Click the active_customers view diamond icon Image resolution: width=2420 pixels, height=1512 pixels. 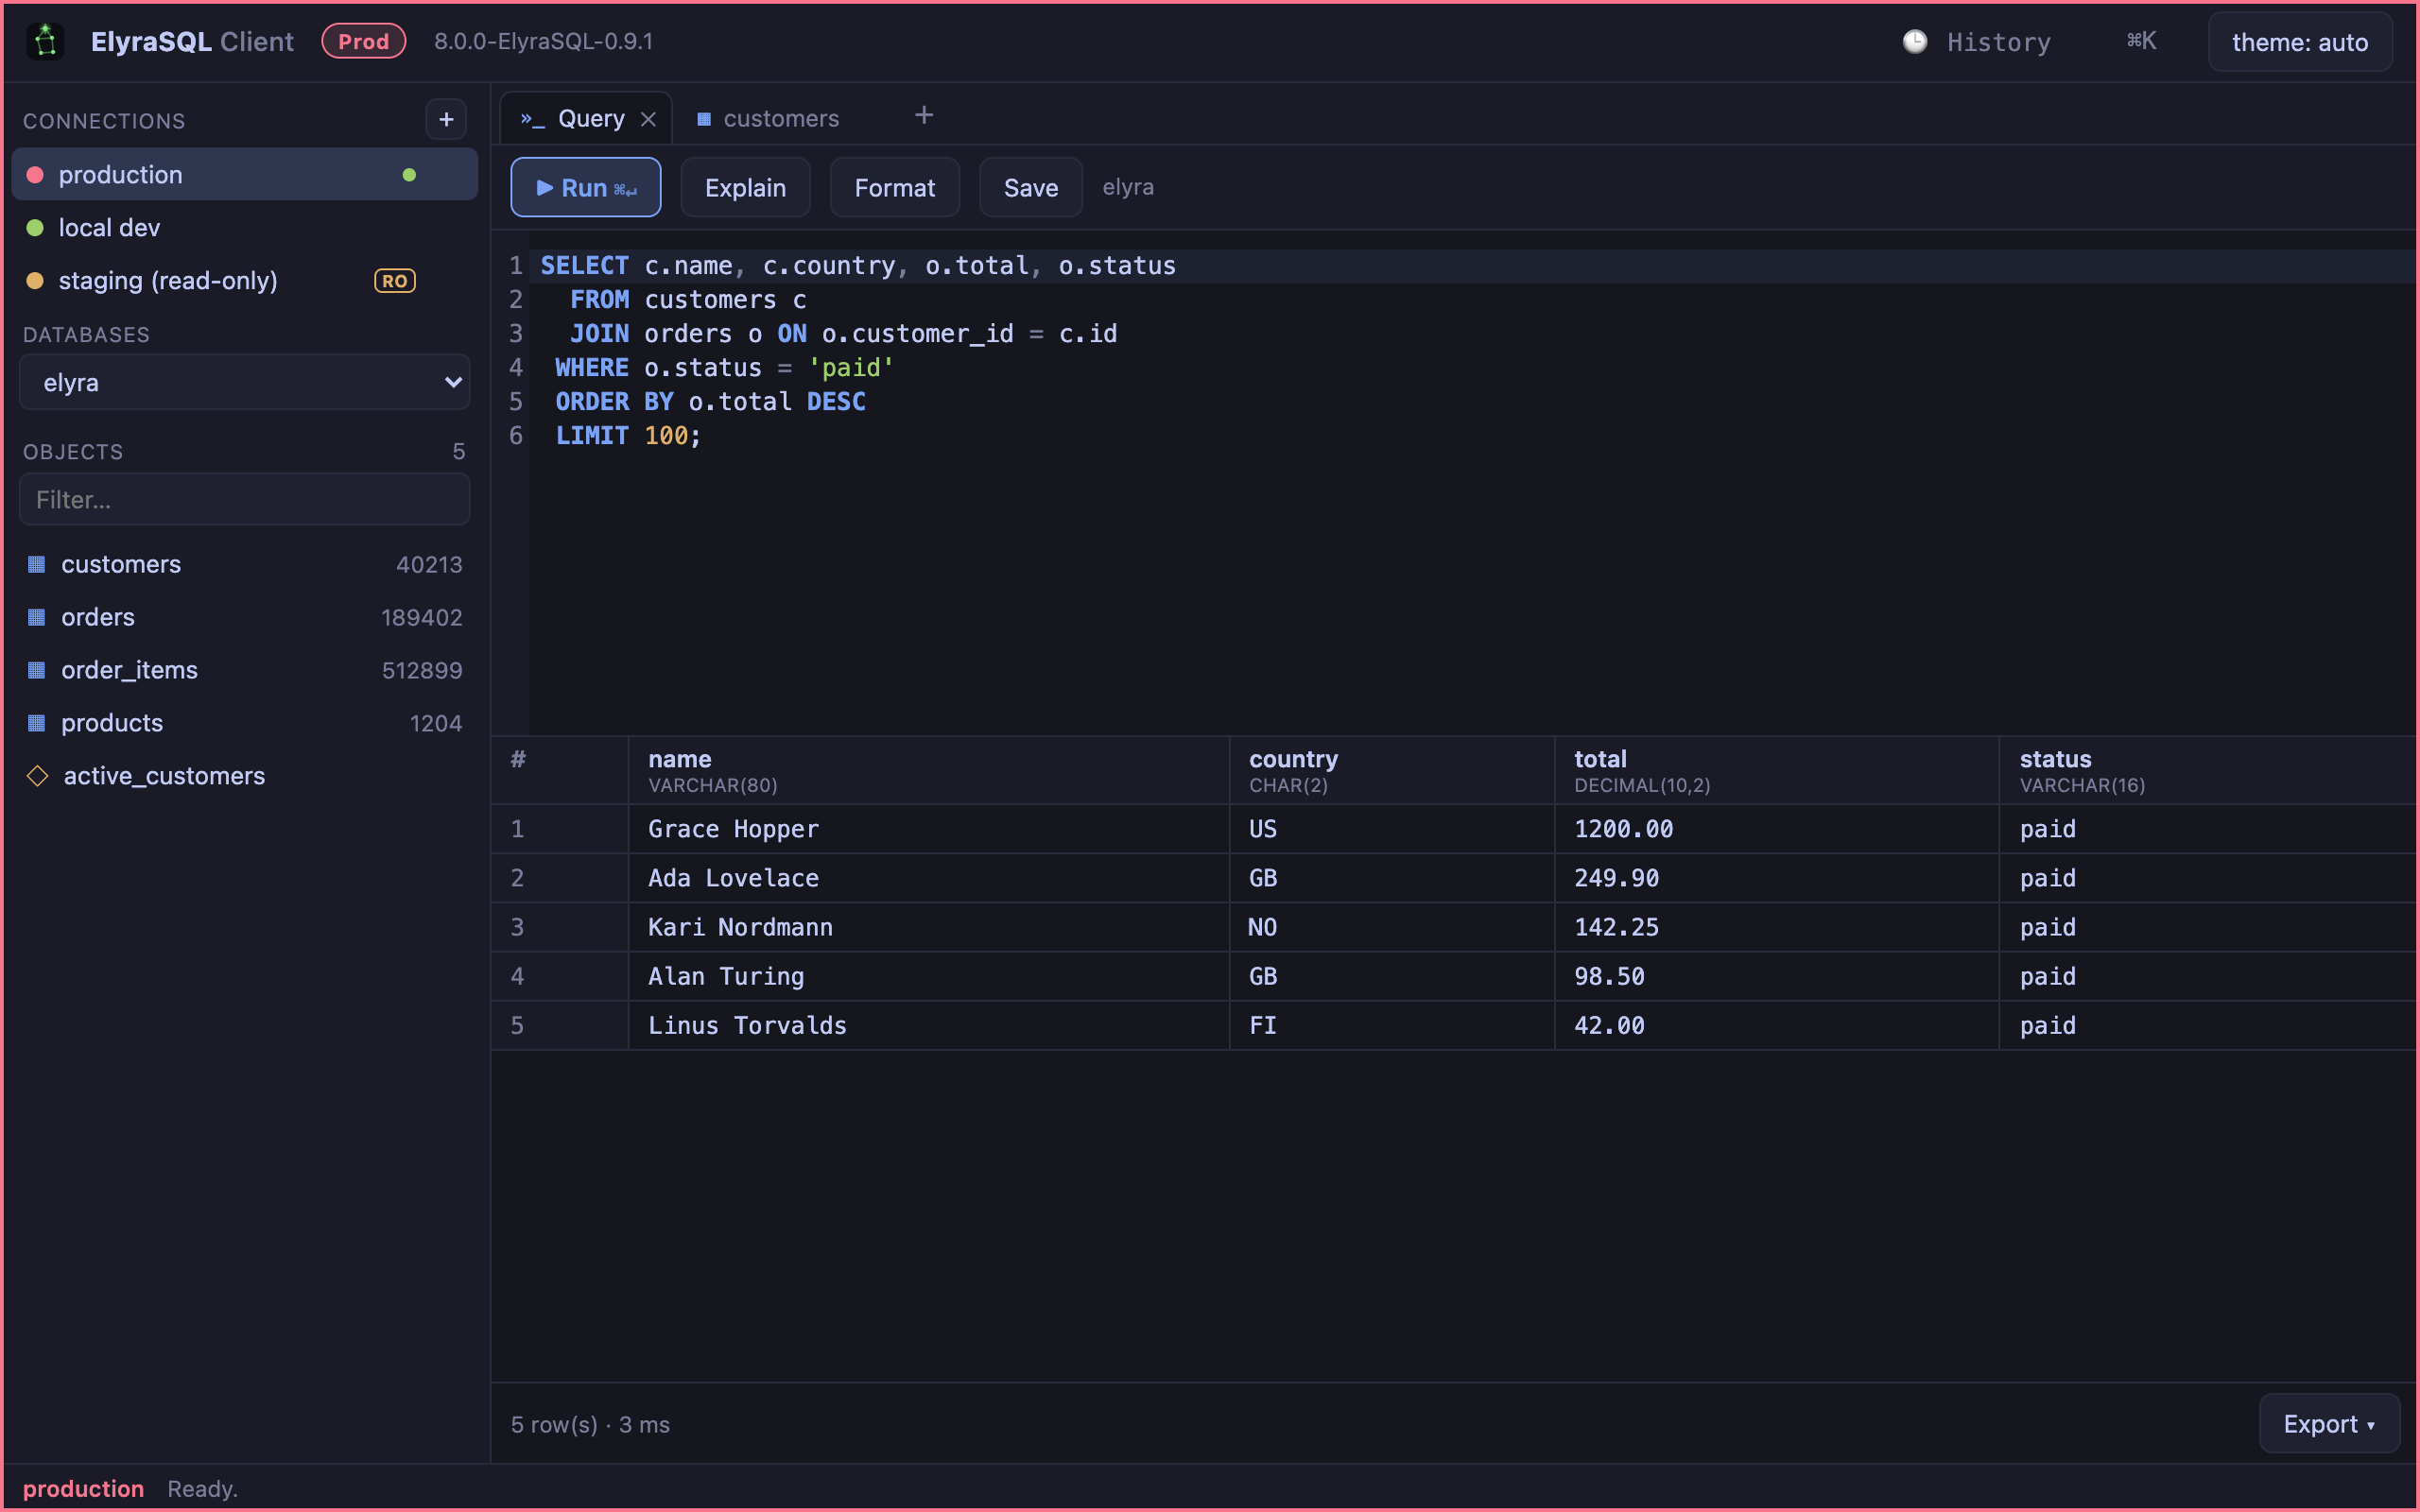pos(38,776)
